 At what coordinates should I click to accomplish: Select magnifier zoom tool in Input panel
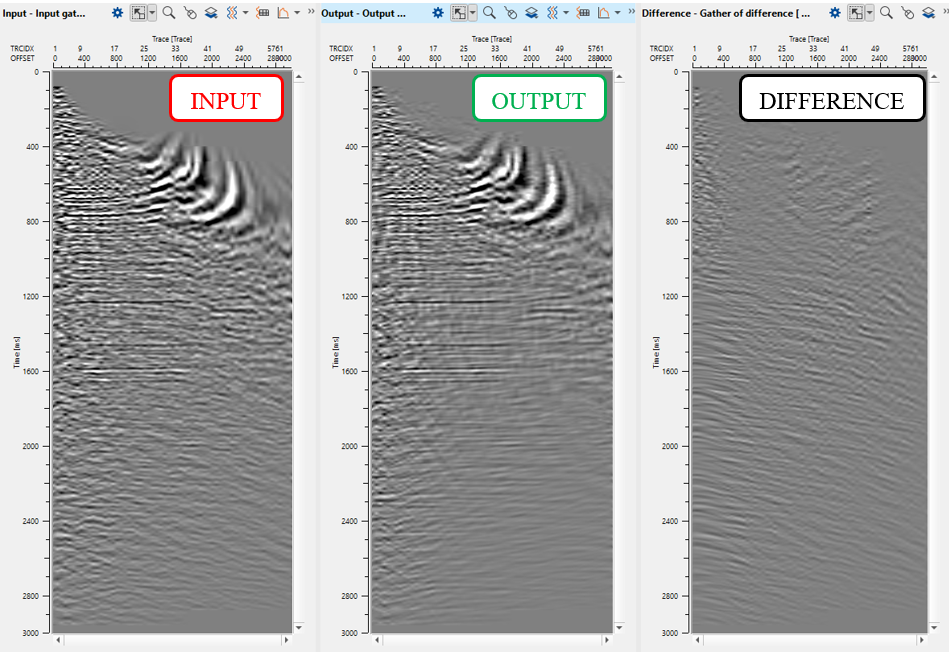(168, 13)
